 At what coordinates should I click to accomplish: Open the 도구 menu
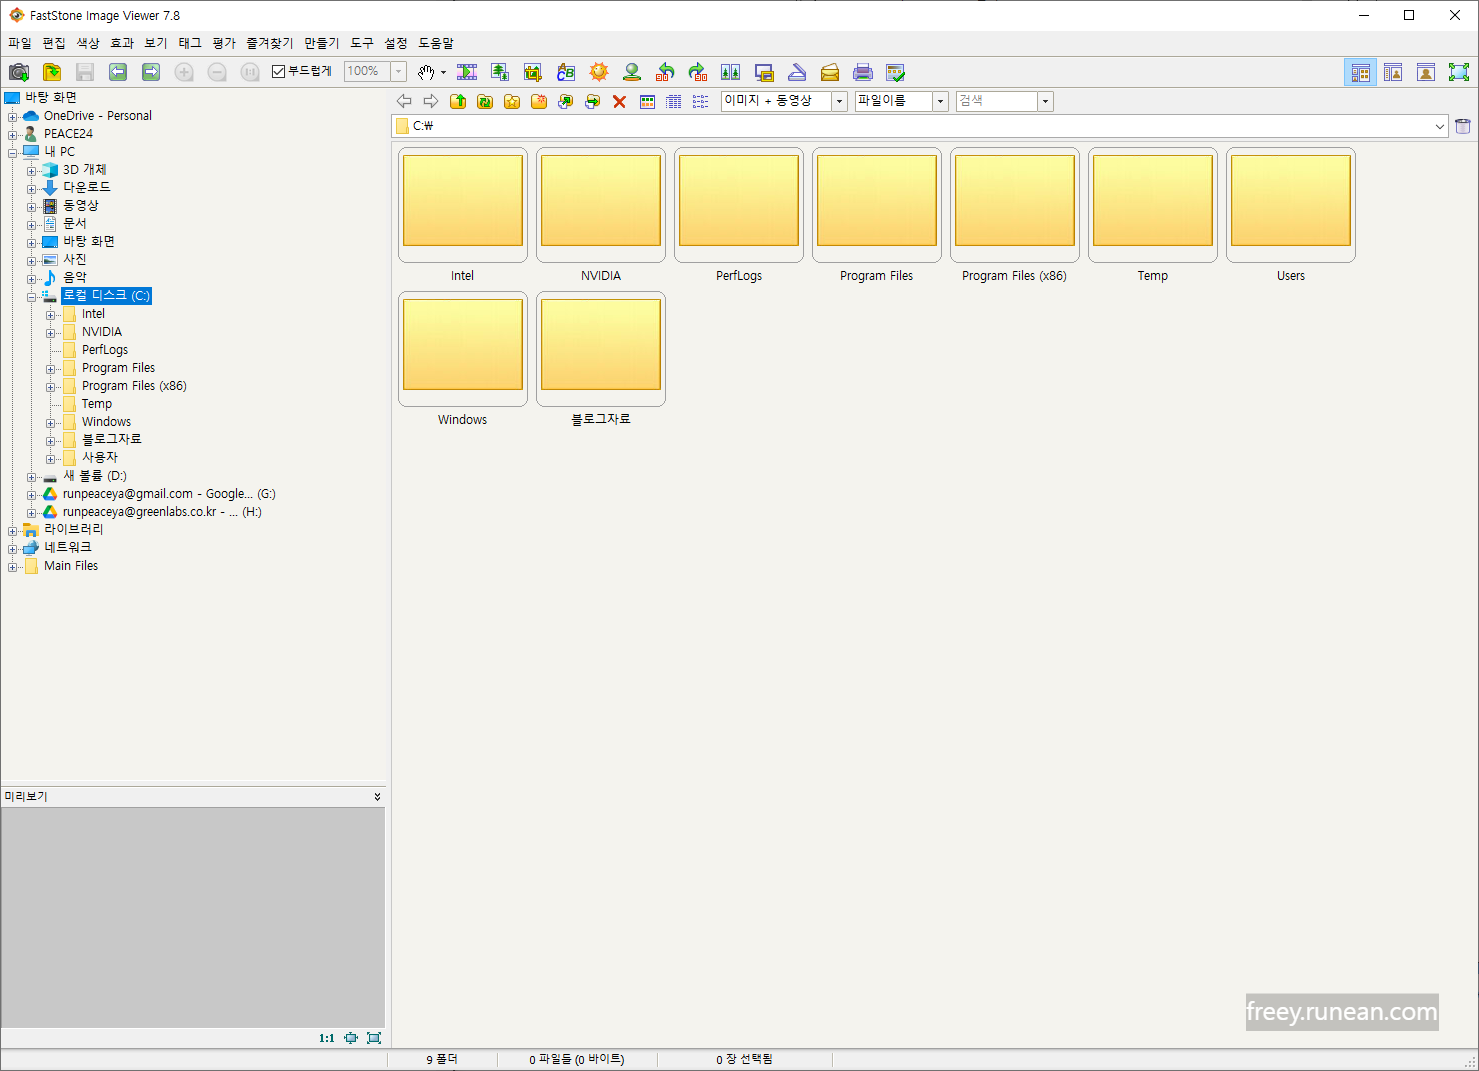pos(362,43)
